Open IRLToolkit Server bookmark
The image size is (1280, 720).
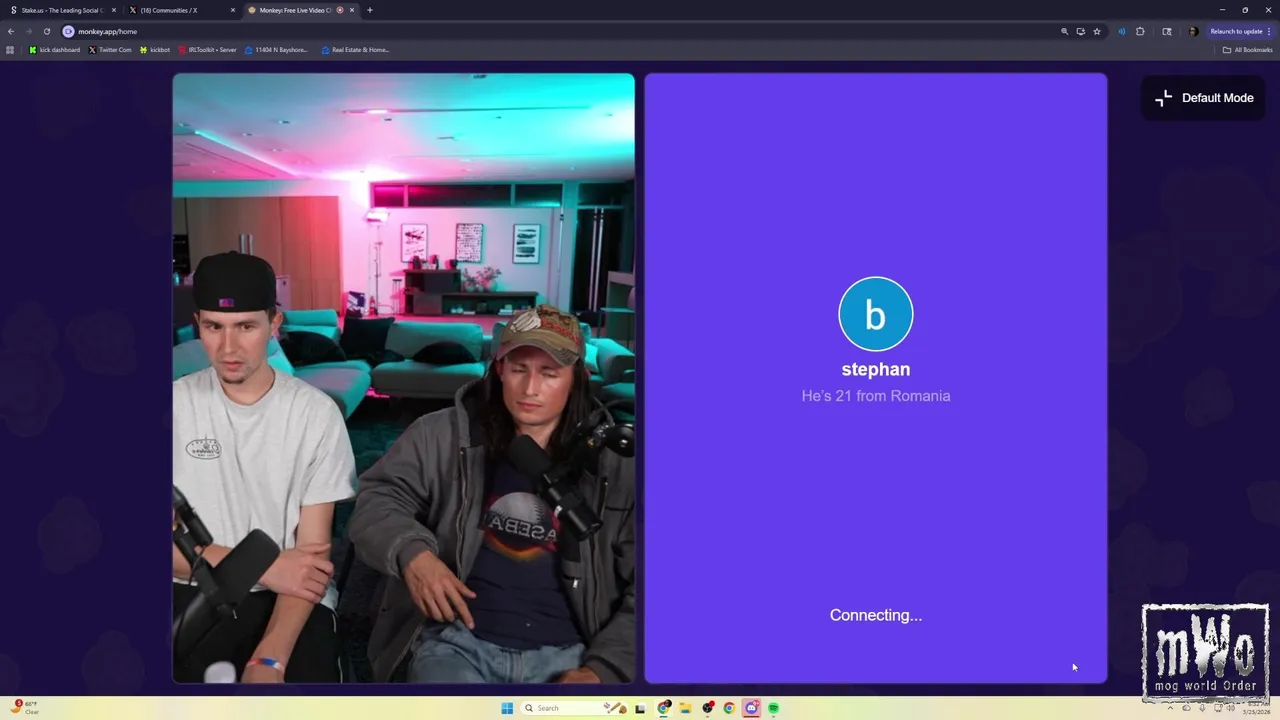tap(208, 50)
